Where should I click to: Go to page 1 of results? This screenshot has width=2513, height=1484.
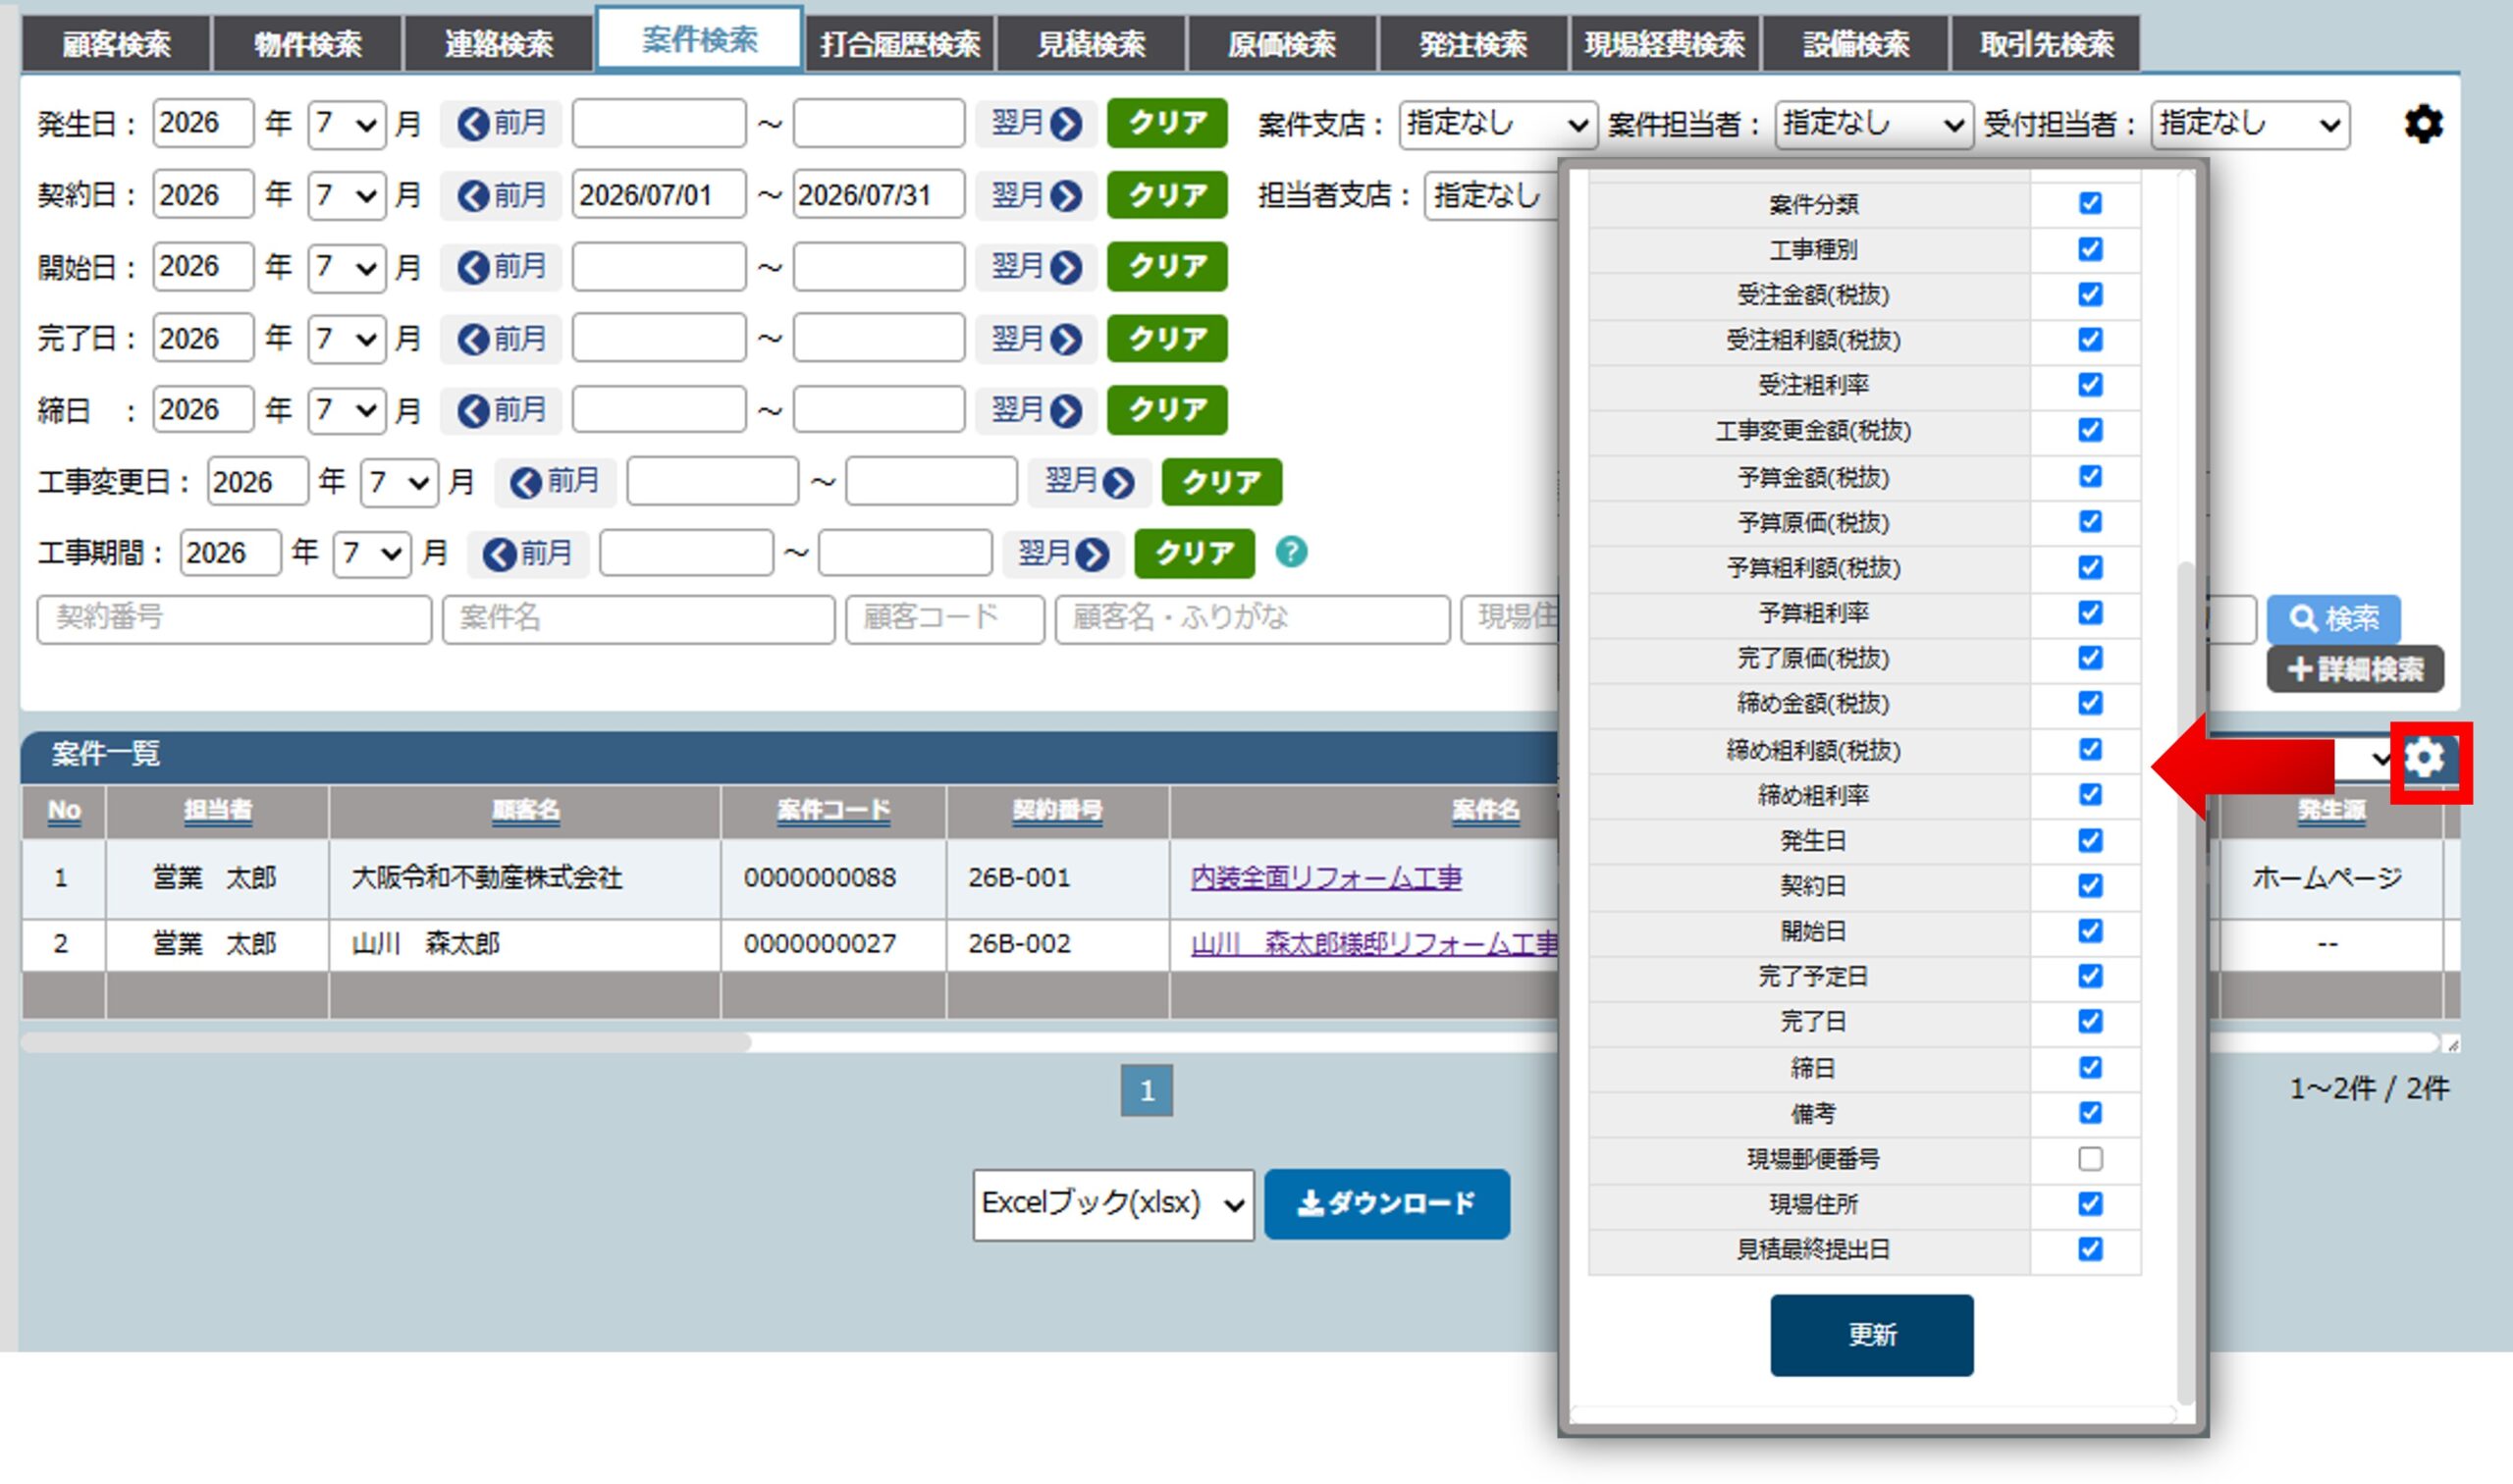(x=1146, y=1090)
